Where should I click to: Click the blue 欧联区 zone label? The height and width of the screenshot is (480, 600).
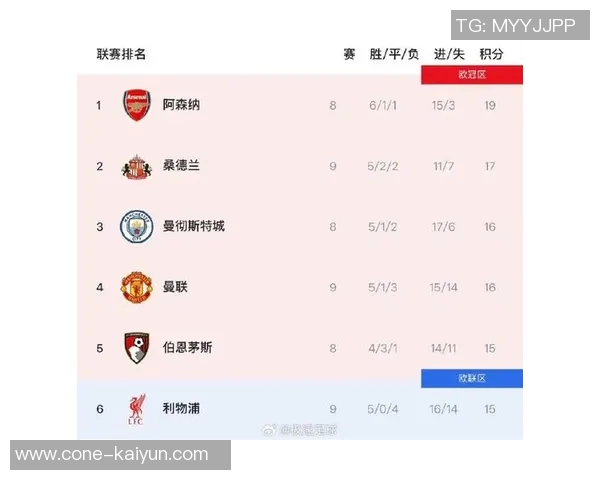pos(472,378)
